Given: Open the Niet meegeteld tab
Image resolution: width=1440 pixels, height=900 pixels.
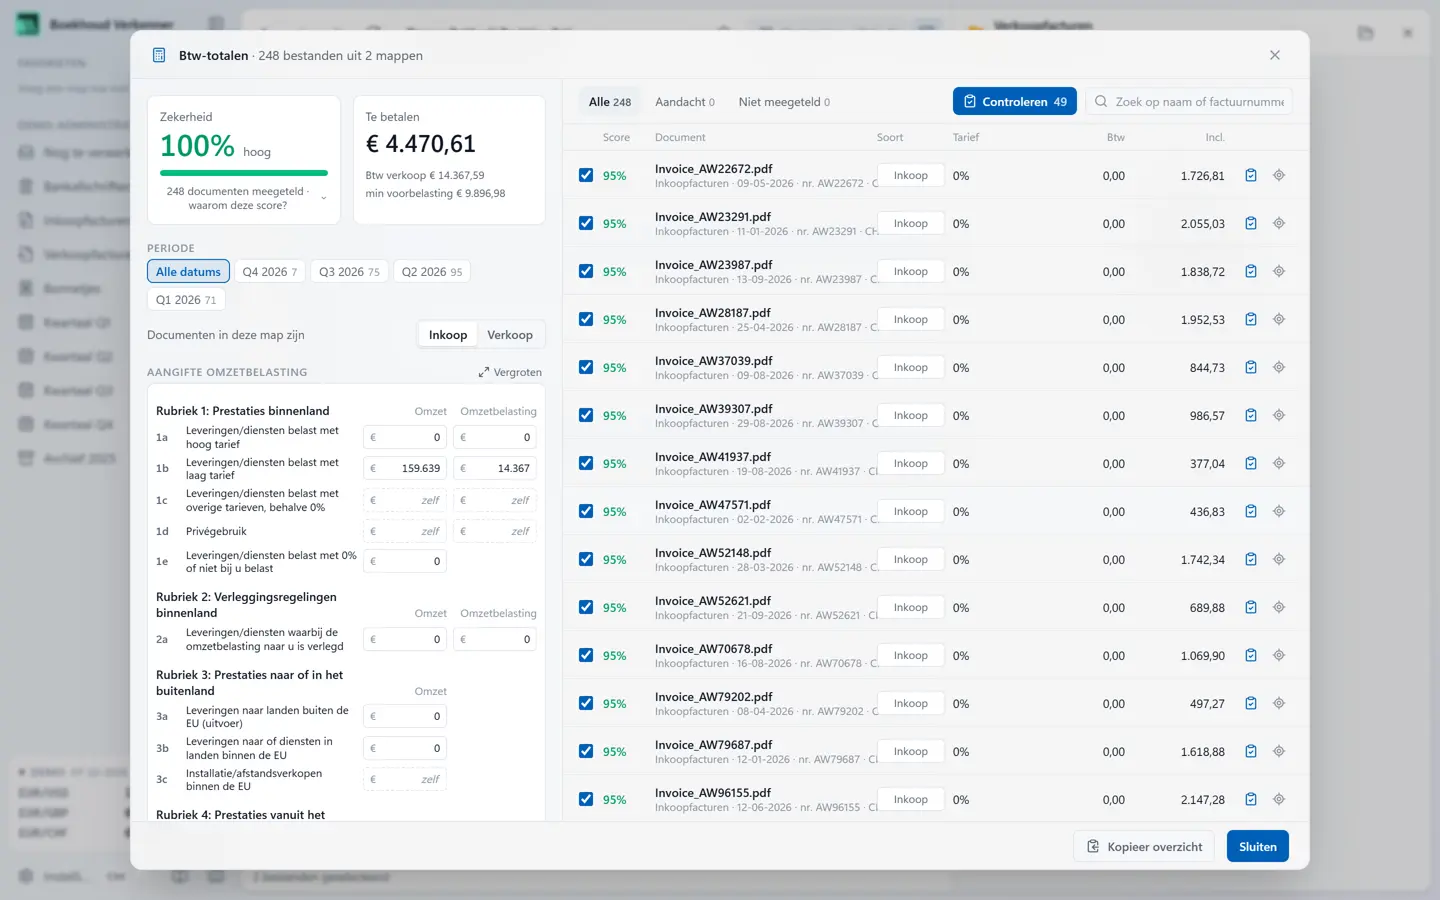Looking at the screenshot, I should [784, 102].
